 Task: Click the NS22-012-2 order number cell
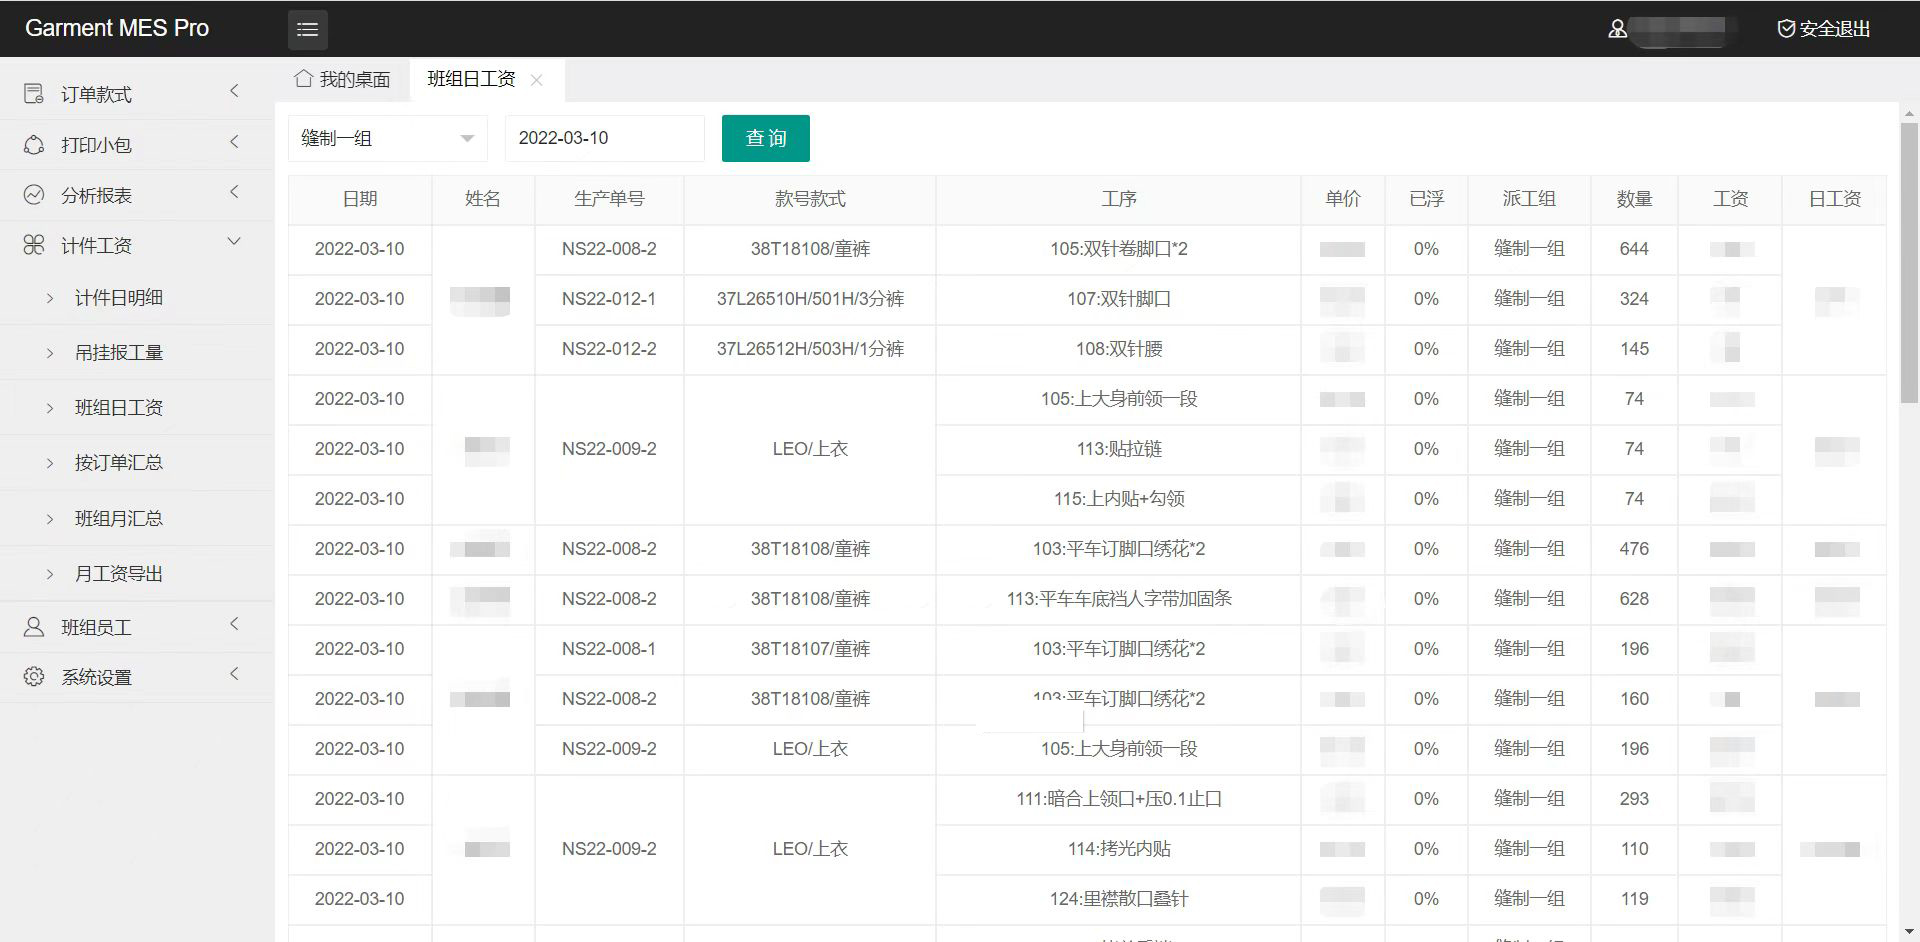(x=609, y=349)
